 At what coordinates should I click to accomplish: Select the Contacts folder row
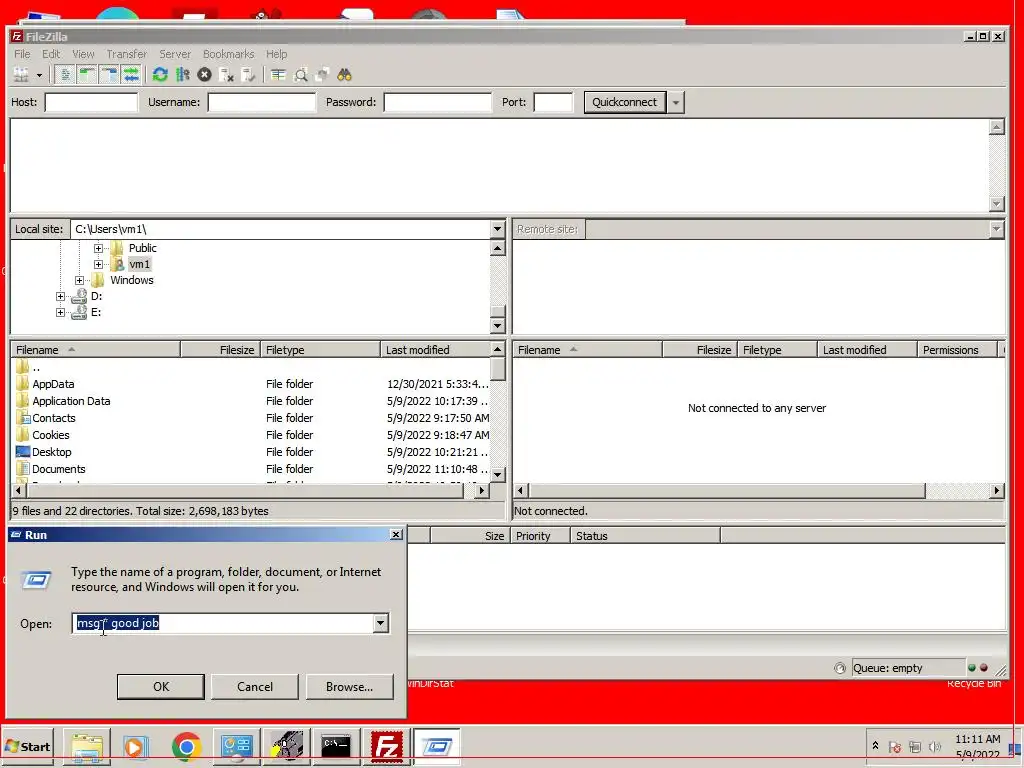(x=251, y=418)
